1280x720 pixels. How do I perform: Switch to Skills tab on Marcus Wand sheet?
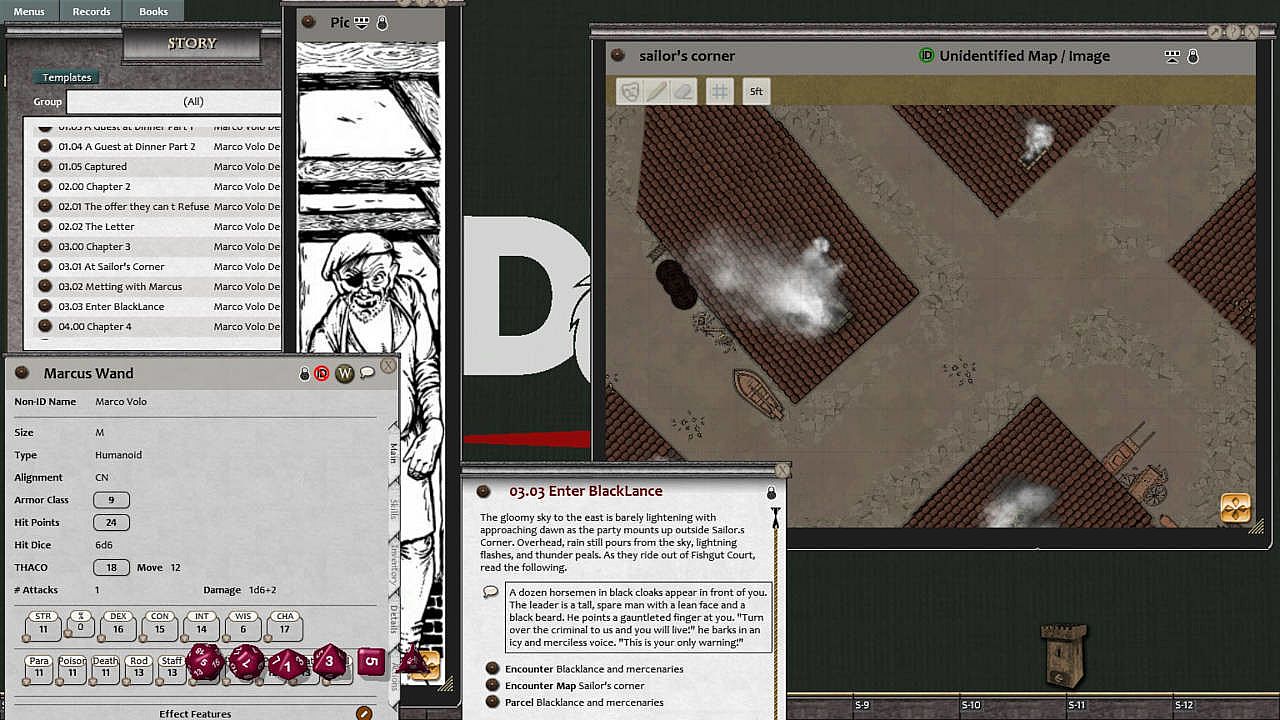pyautogui.click(x=394, y=509)
